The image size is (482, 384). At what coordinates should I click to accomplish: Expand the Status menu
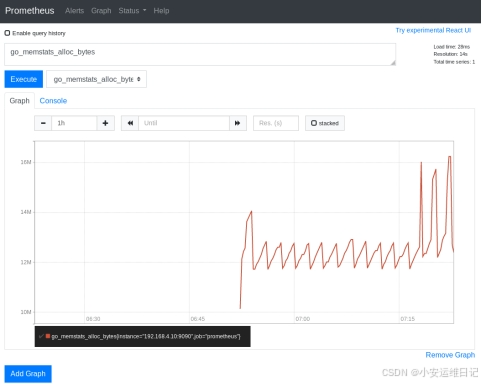pyautogui.click(x=132, y=11)
